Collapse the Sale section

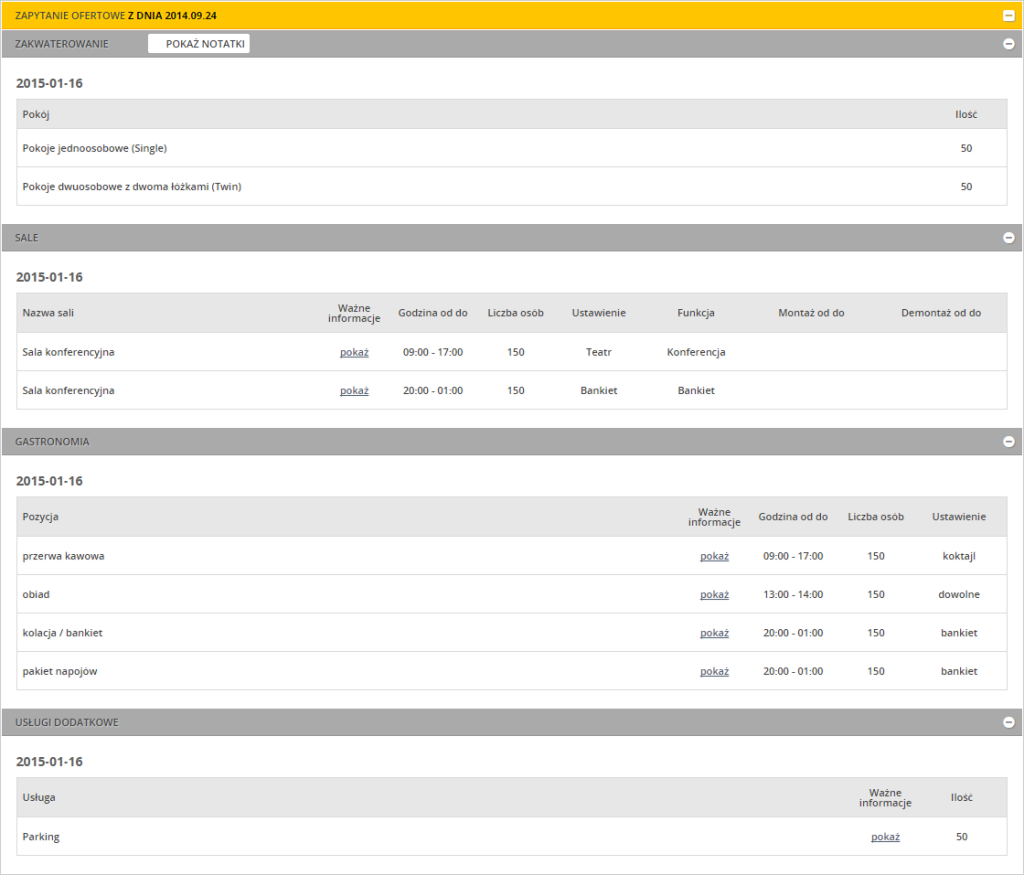coord(1008,238)
